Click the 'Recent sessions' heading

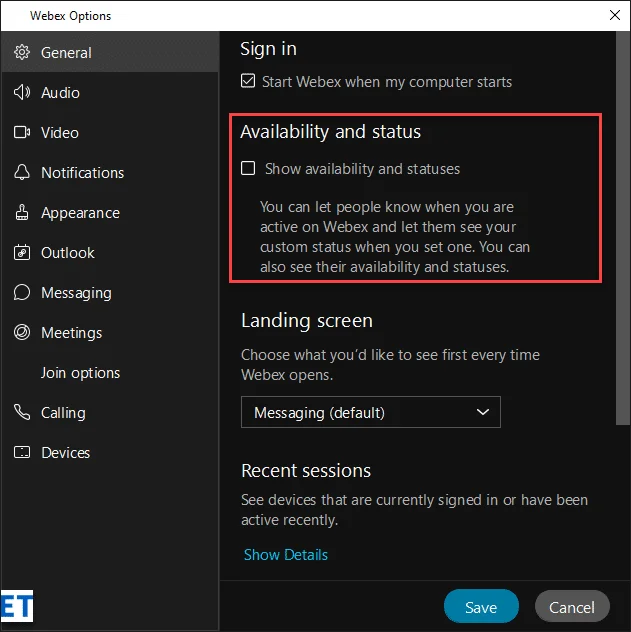coord(306,470)
